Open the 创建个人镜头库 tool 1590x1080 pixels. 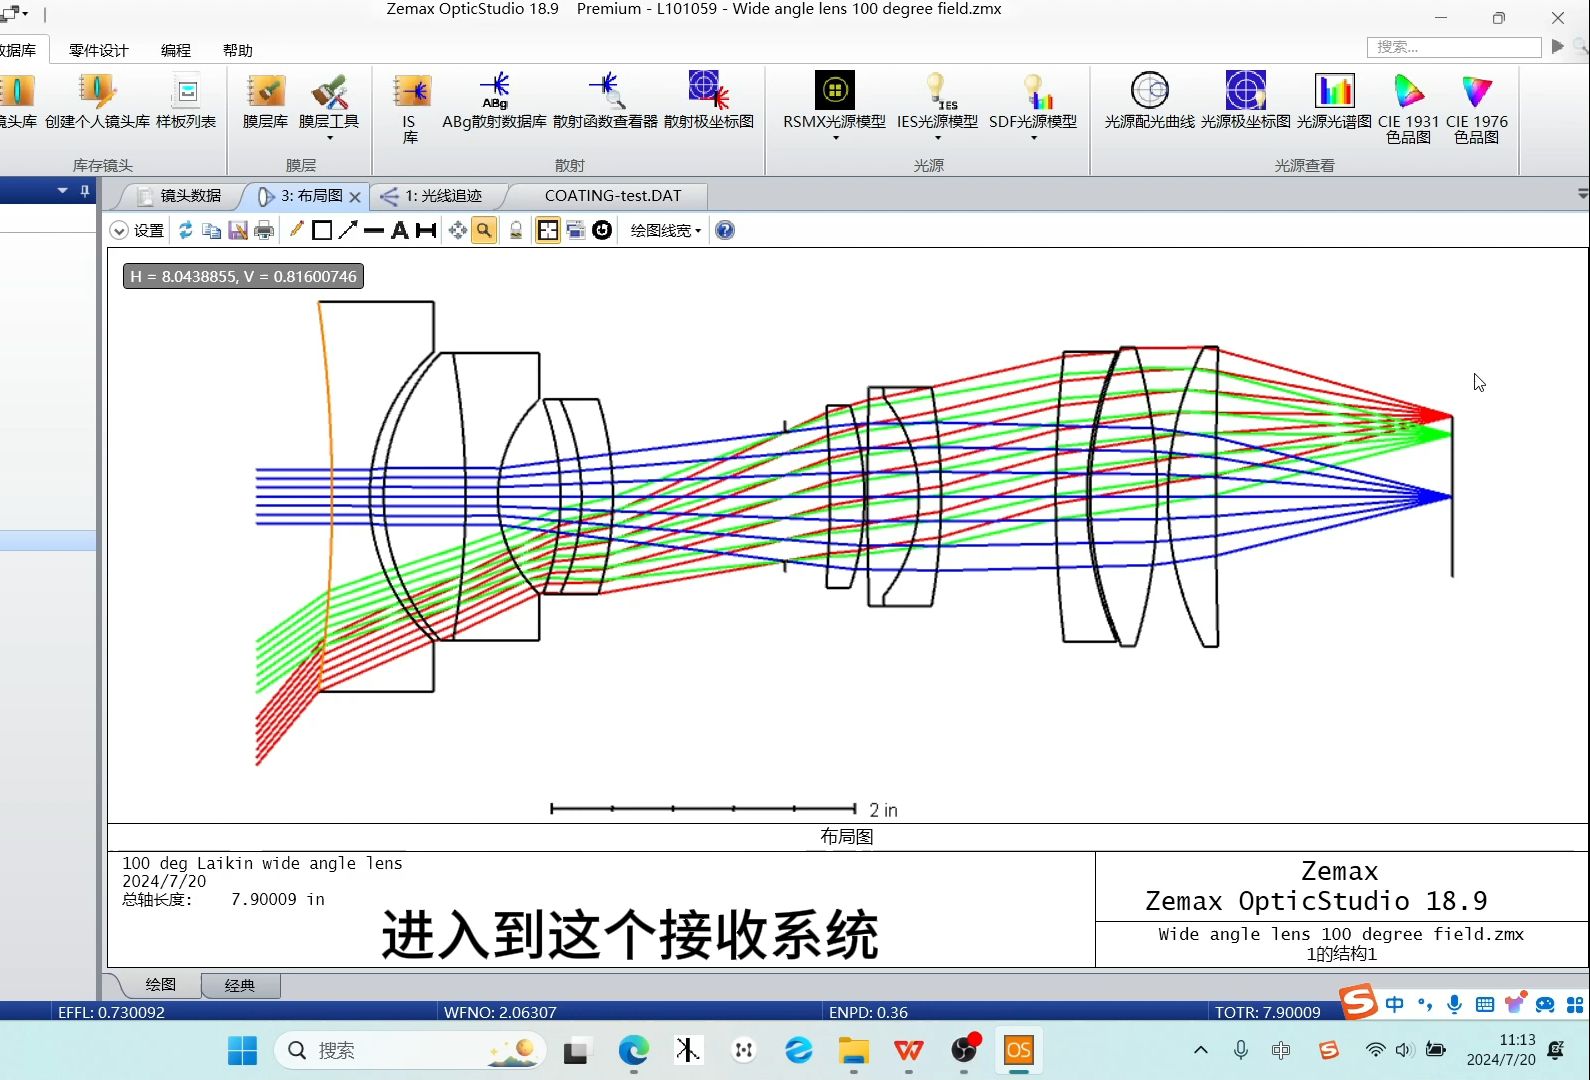(97, 101)
